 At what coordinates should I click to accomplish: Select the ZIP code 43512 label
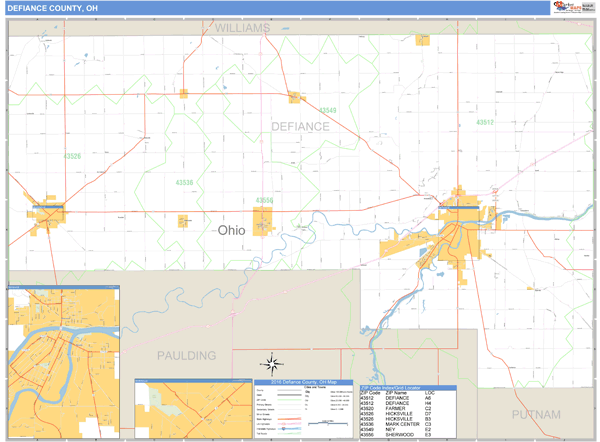[484, 123]
